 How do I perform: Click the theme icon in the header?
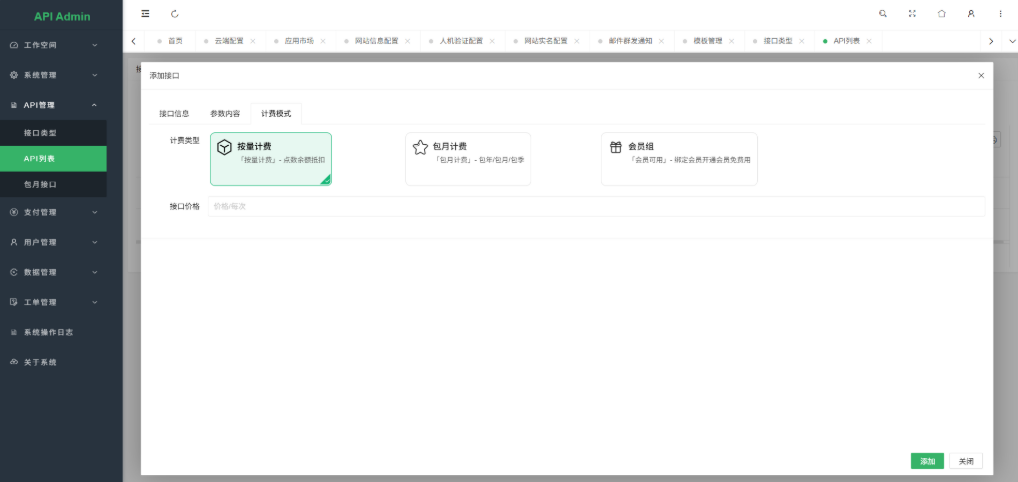coord(941,14)
